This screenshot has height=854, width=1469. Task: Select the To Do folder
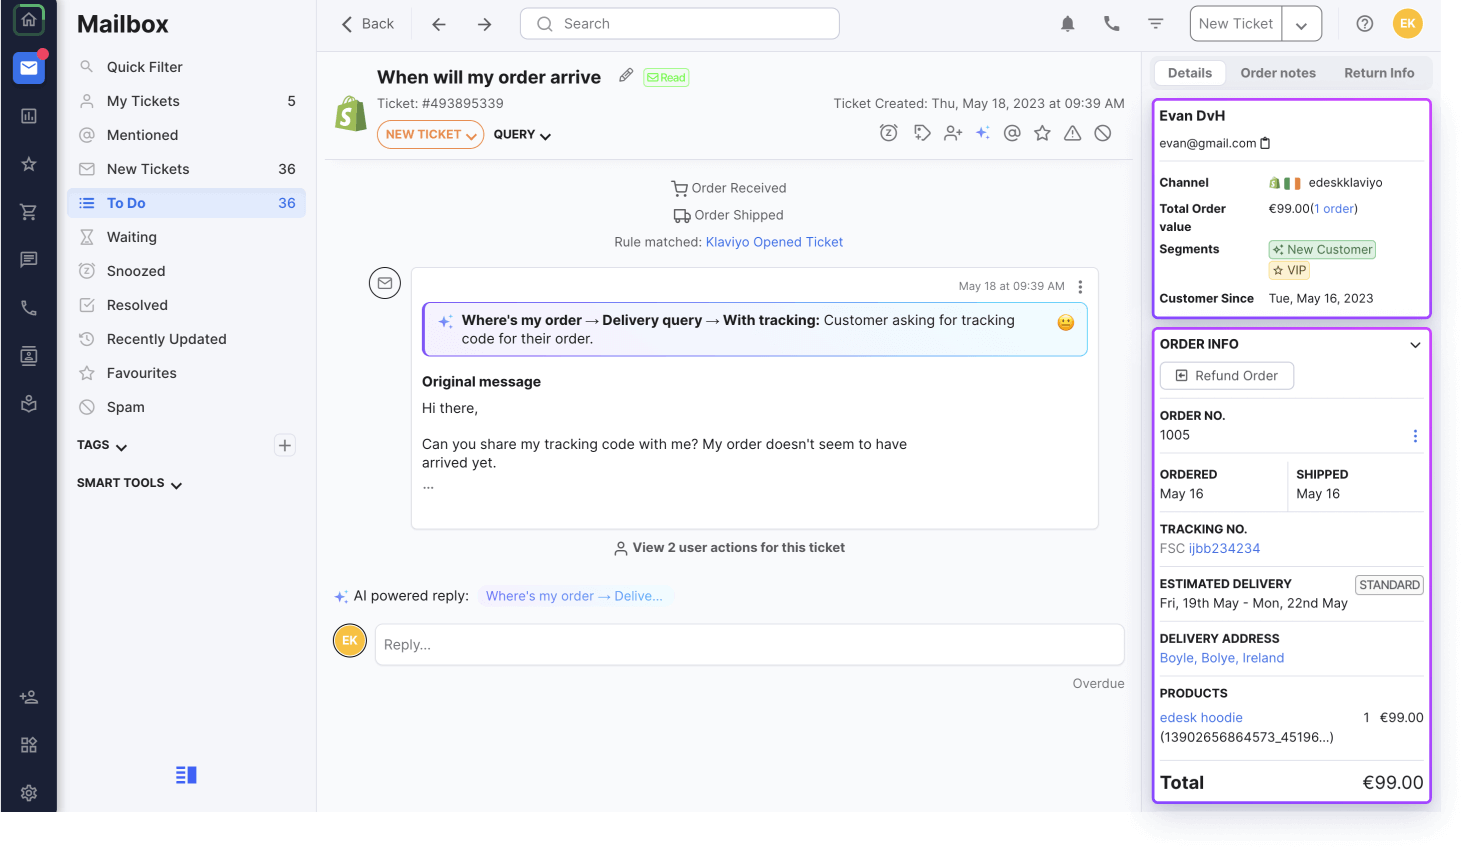(186, 203)
